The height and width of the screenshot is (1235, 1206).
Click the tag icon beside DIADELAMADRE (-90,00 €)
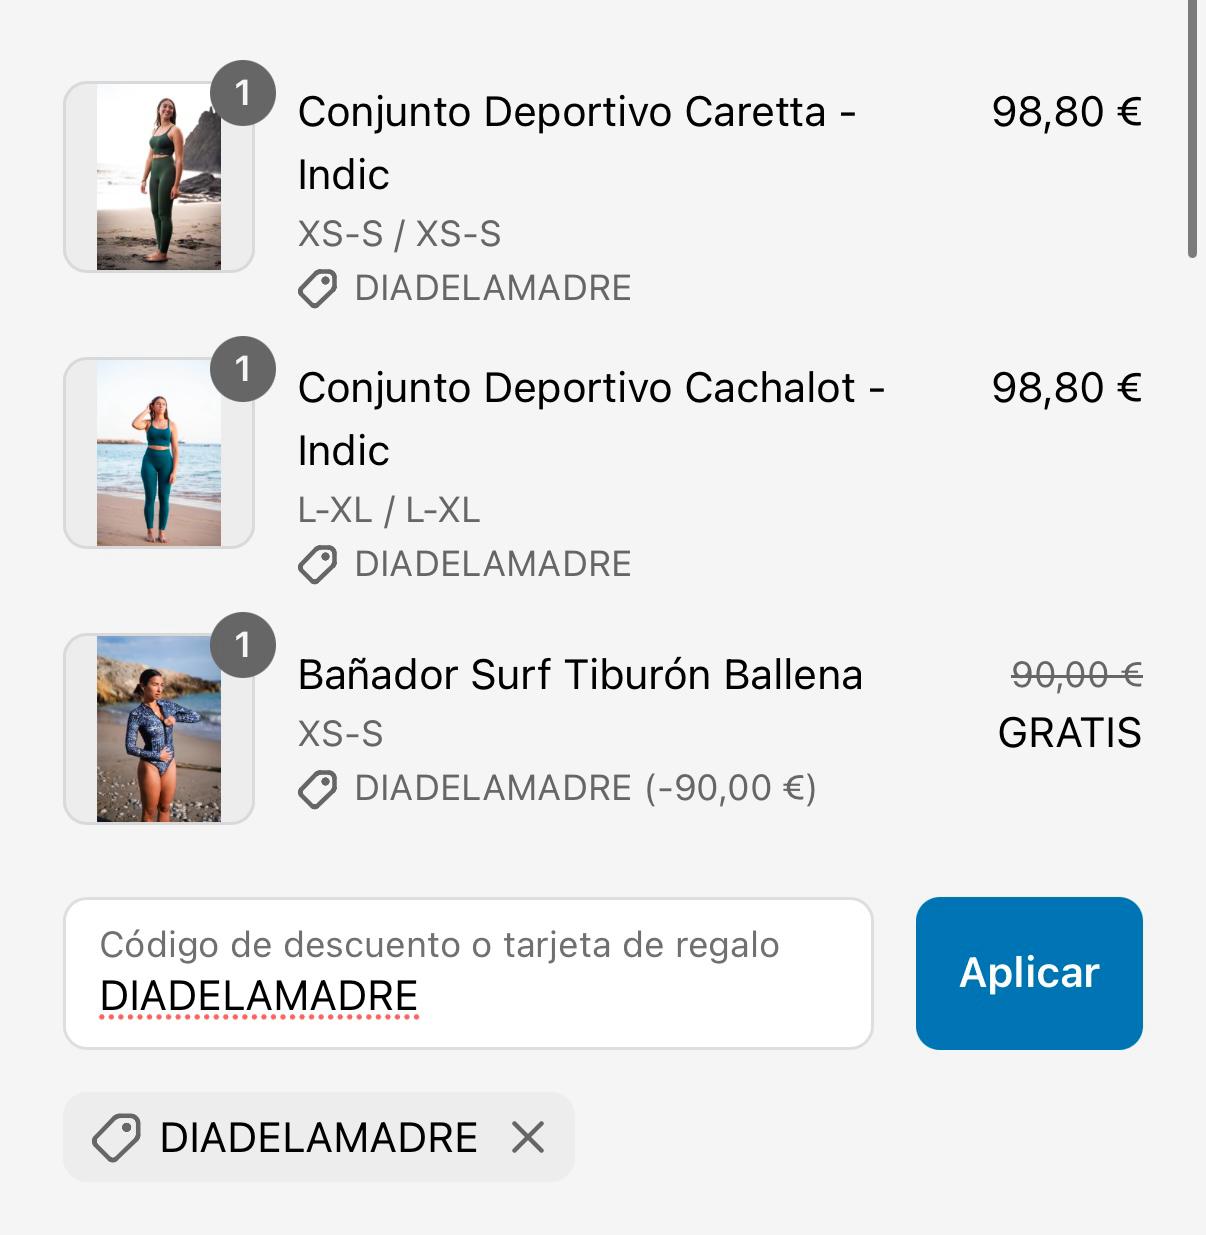click(318, 789)
